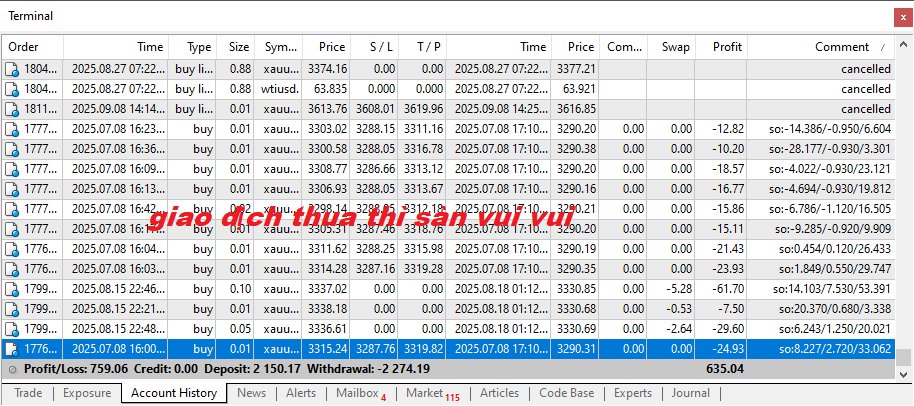Select the 0.10 size cell
Viewport: 914px width, 406px height.
pos(235,290)
